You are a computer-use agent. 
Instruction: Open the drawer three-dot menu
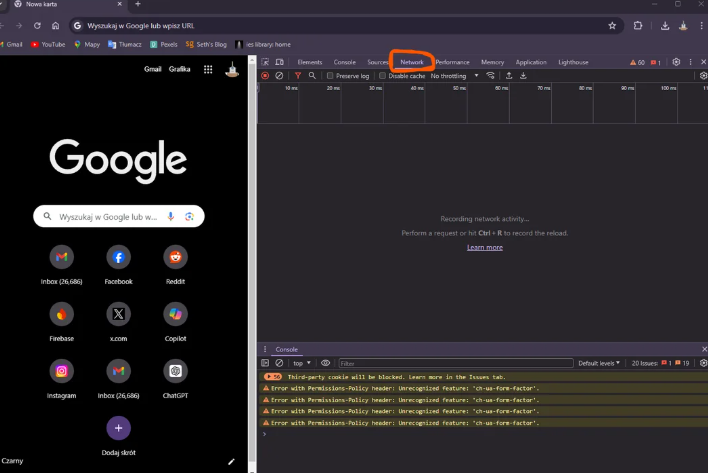tap(265, 349)
